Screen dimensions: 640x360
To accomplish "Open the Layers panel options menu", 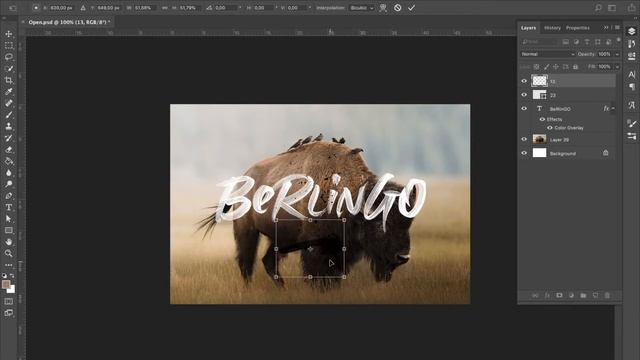I will (617, 27).
